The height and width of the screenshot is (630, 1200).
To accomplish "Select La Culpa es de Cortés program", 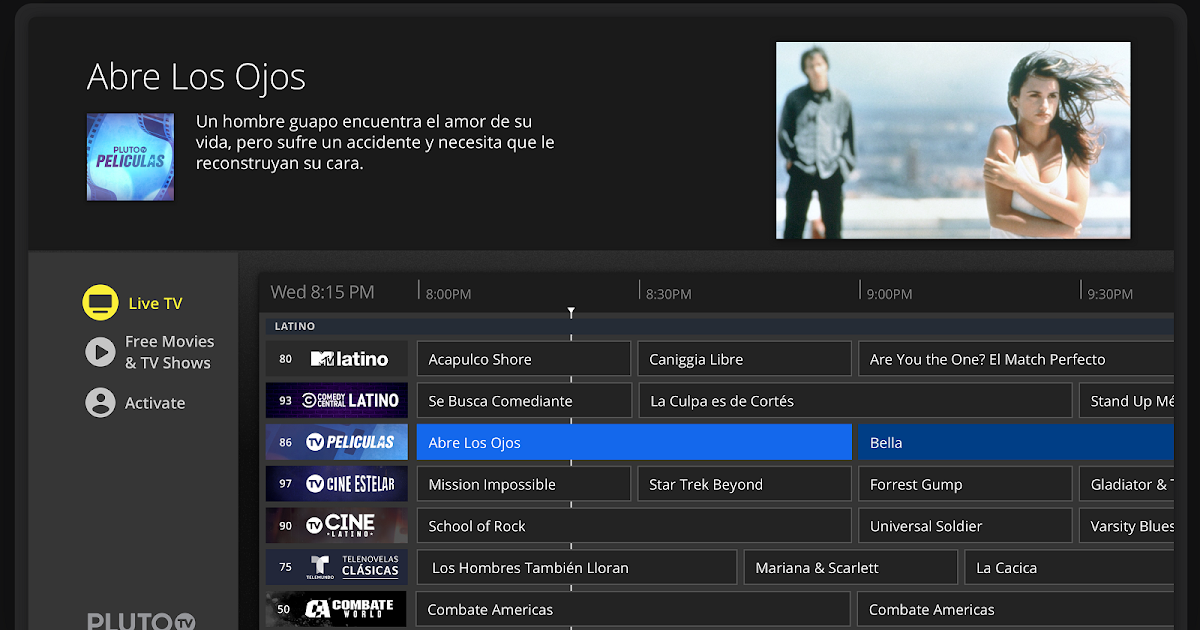I will 855,401.
